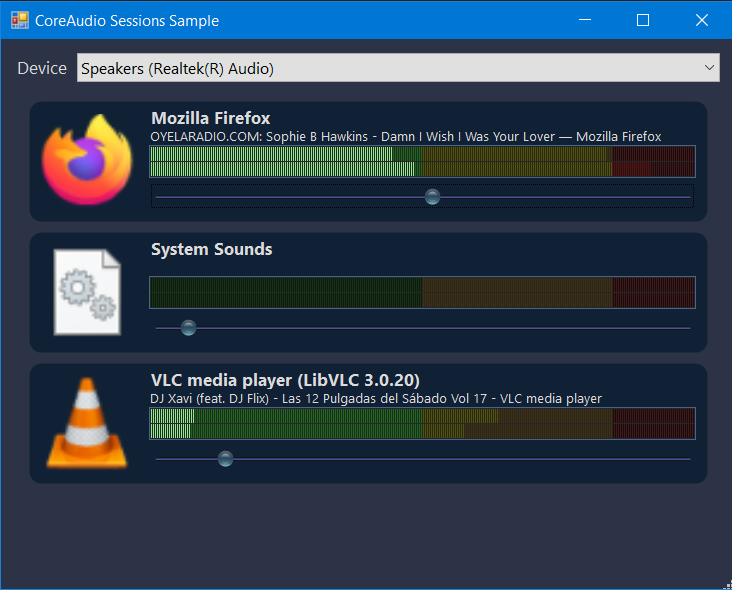Click the VLC traffic cone icon
The height and width of the screenshot is (590, 732).
point(87,422)
